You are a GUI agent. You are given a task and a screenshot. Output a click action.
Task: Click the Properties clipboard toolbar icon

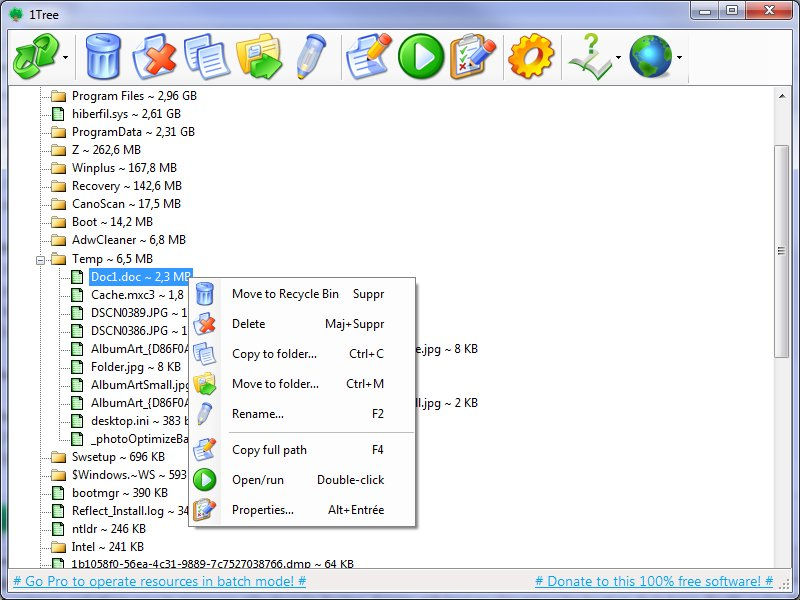pos(472,57)
